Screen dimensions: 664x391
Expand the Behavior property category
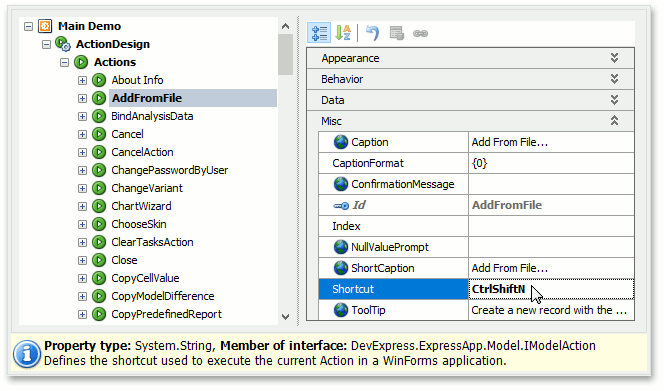(x=614, y=79)
